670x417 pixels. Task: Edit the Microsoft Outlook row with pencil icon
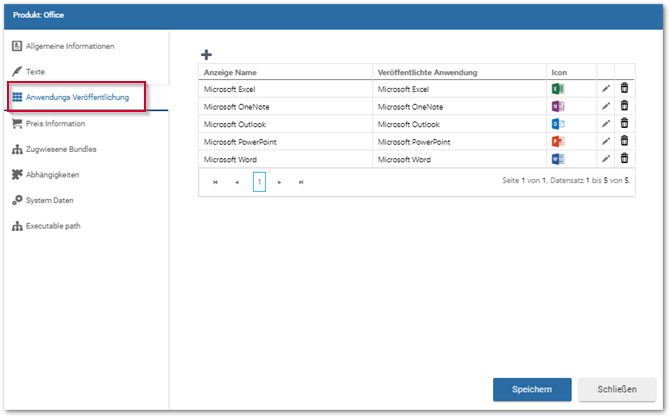pos(606,124)
